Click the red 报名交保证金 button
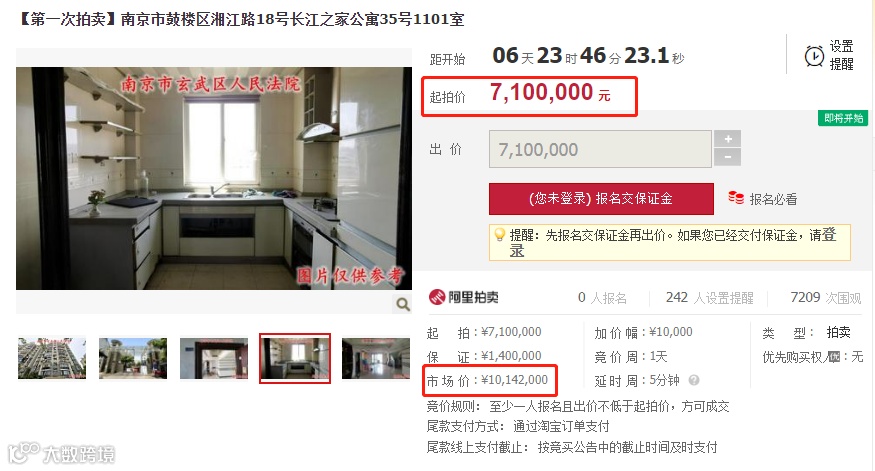The image size is (875, 471). [601, 199]
